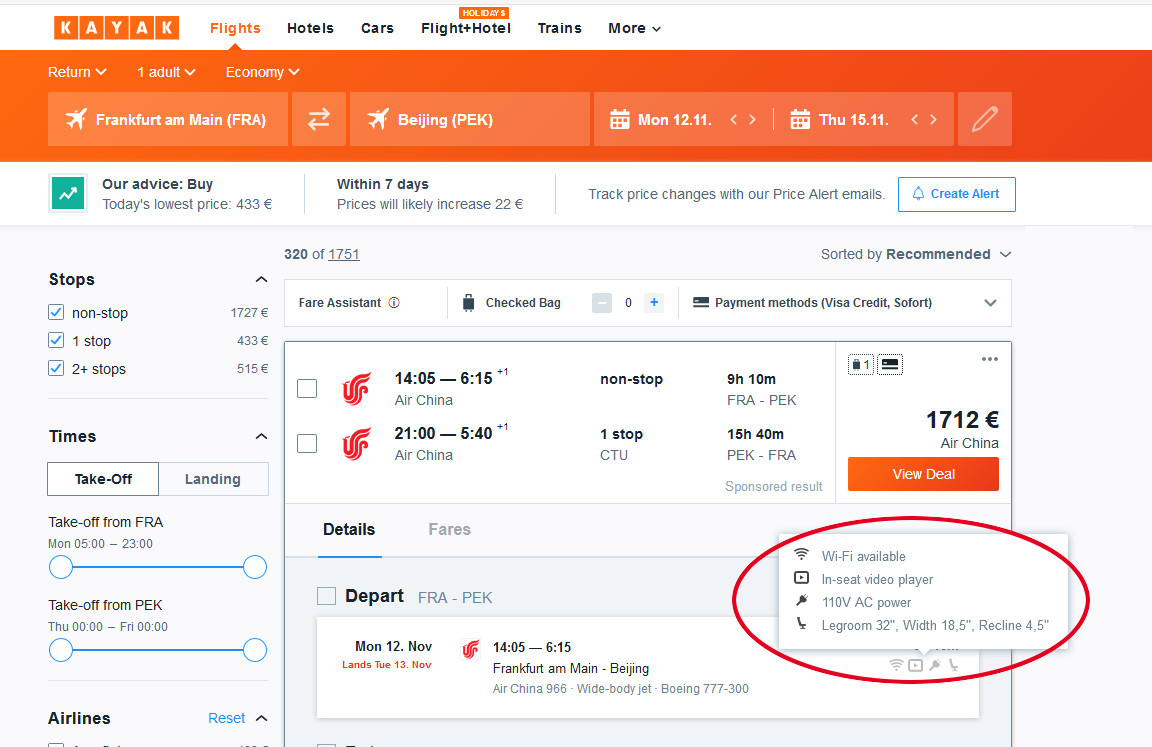The width and height of the screenshot is (1152, 747).
Task: Click the price trend advice icon
Action: click(68, 193)
